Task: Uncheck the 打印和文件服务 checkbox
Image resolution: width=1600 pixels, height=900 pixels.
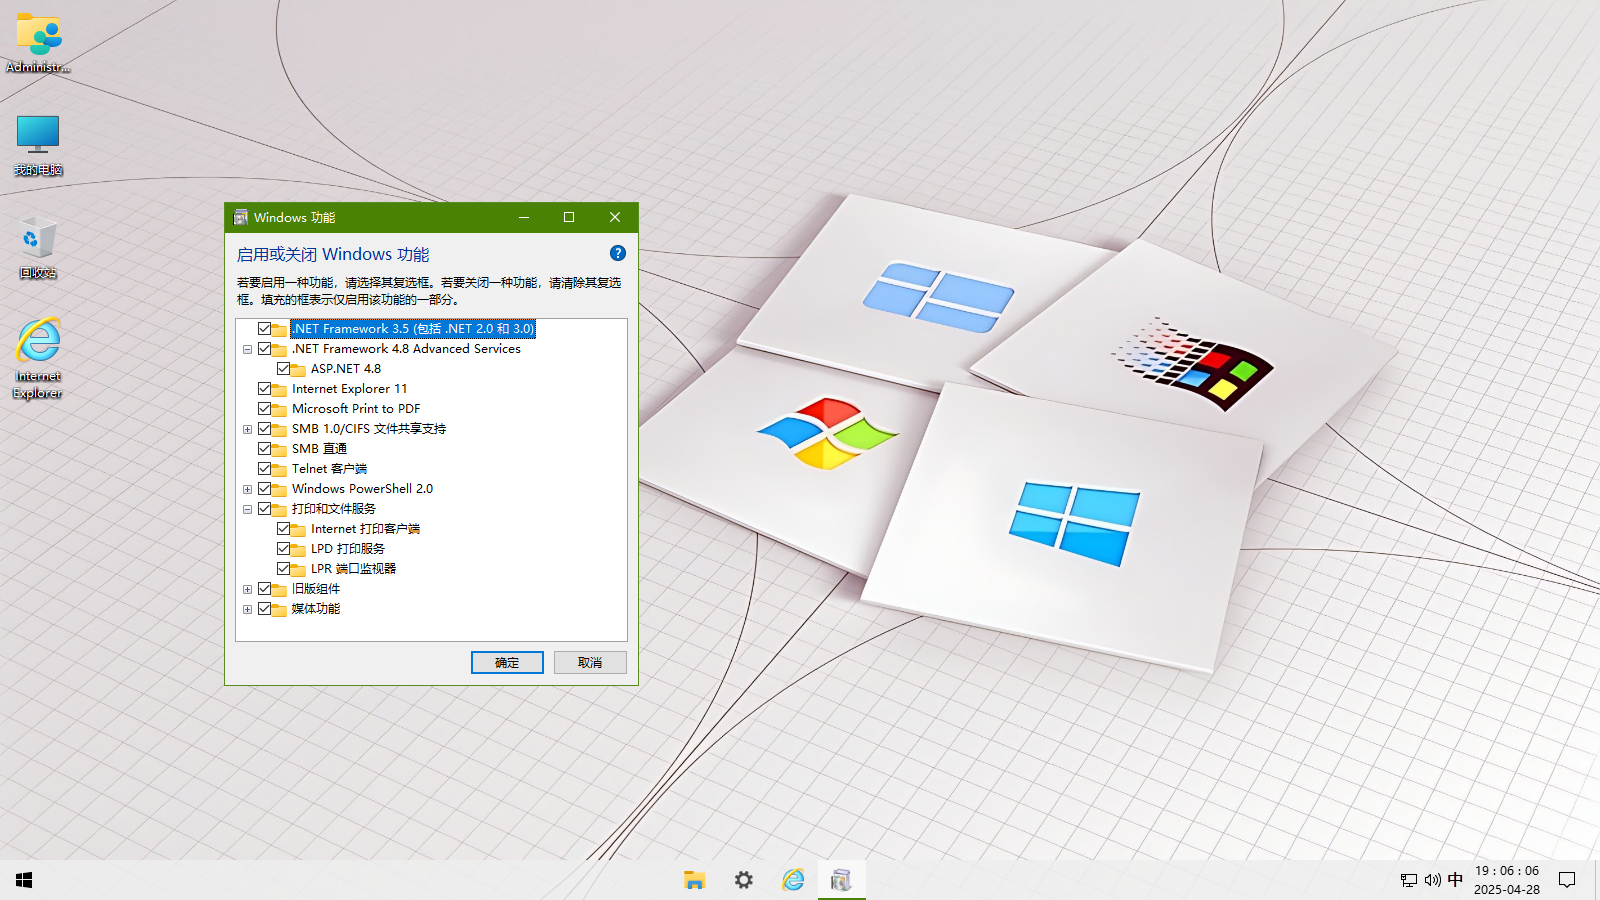Action: pos(264,508)
